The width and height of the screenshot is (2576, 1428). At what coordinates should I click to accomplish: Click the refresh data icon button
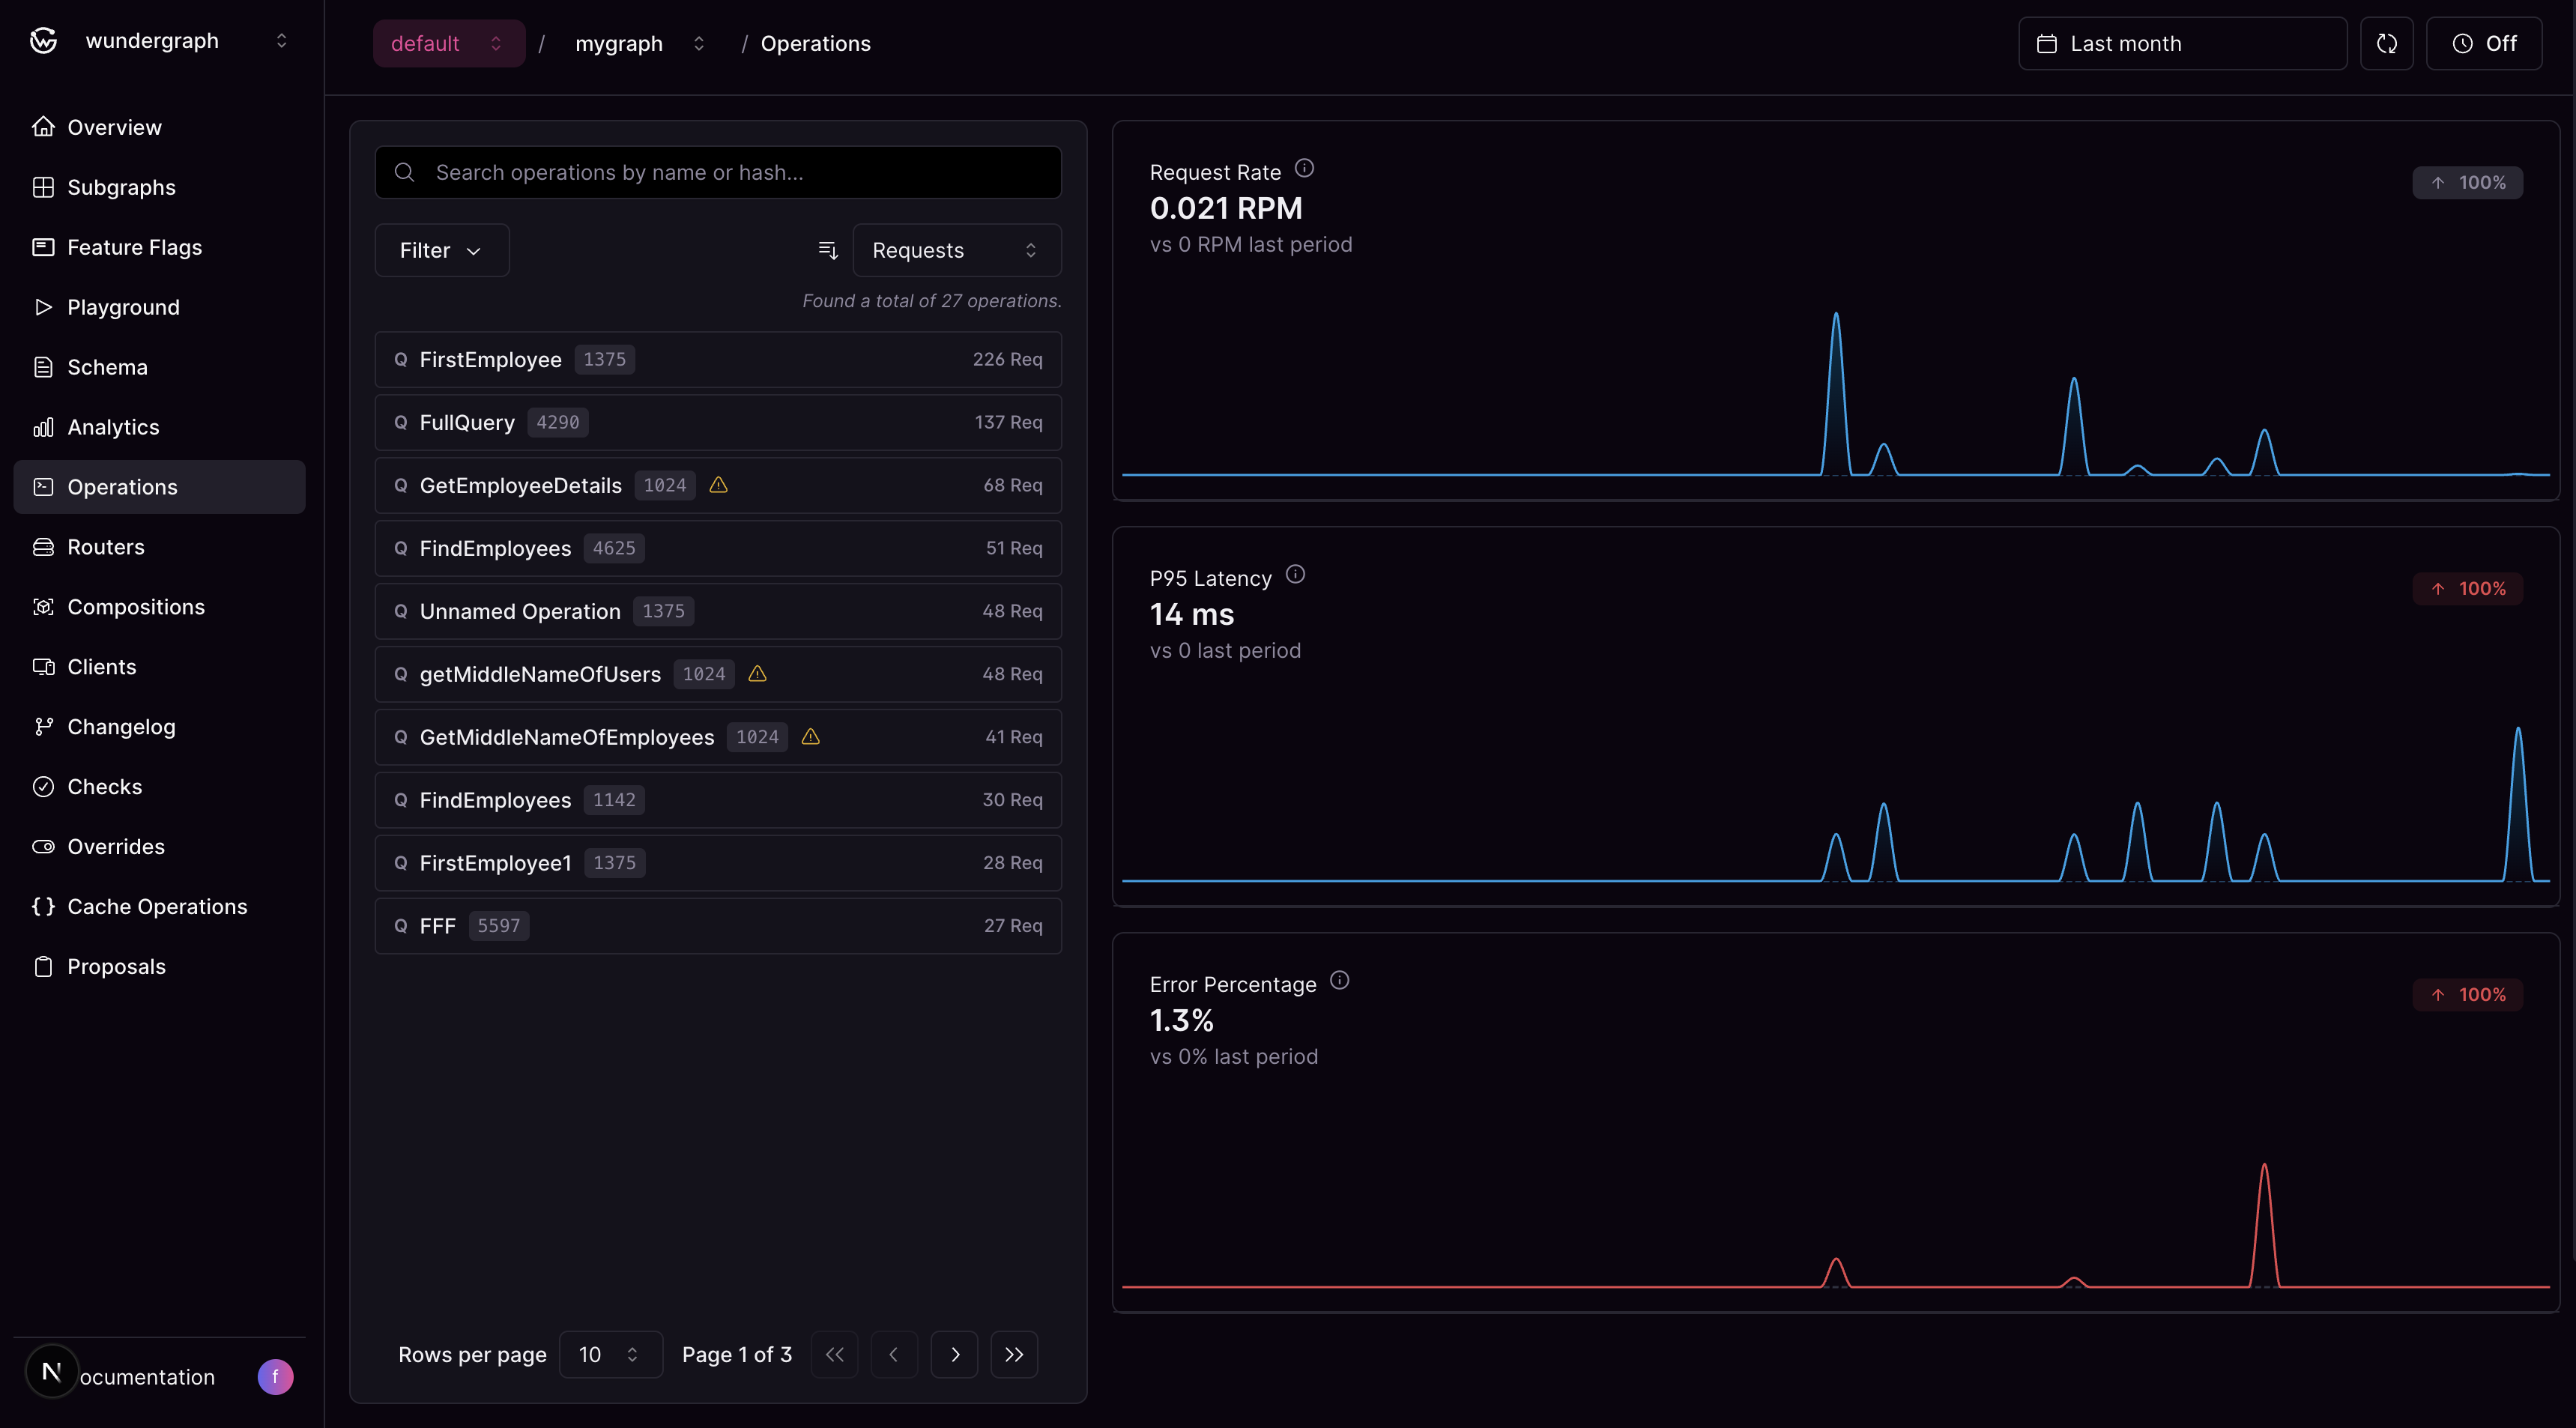(2386, 43)
